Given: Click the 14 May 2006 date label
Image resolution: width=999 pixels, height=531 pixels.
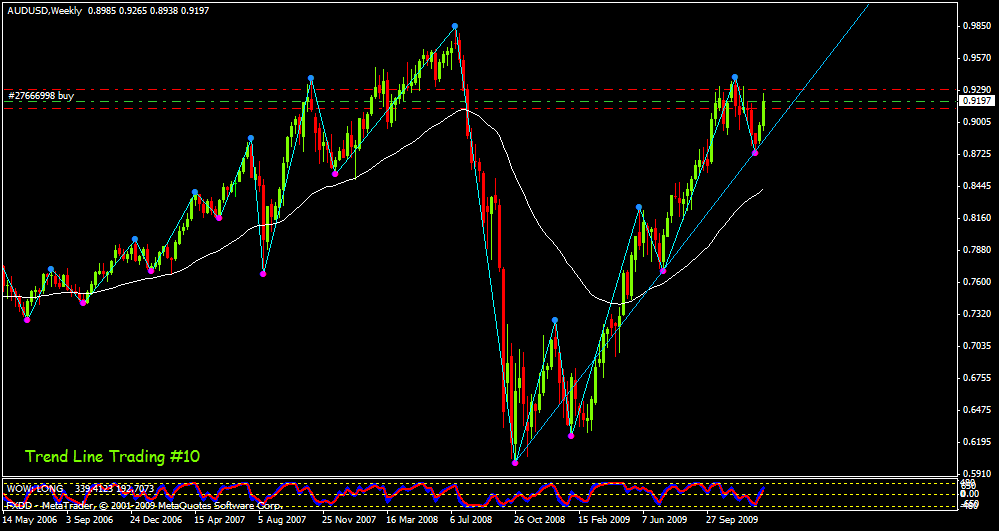Looking at the screenshot, I should [28, 521].
